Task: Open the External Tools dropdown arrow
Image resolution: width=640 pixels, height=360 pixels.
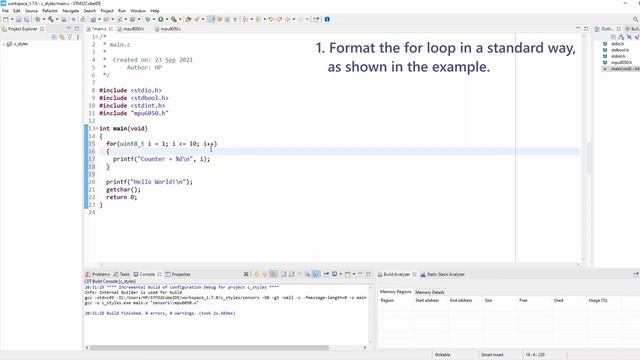Action: click(x=180, y=19)
